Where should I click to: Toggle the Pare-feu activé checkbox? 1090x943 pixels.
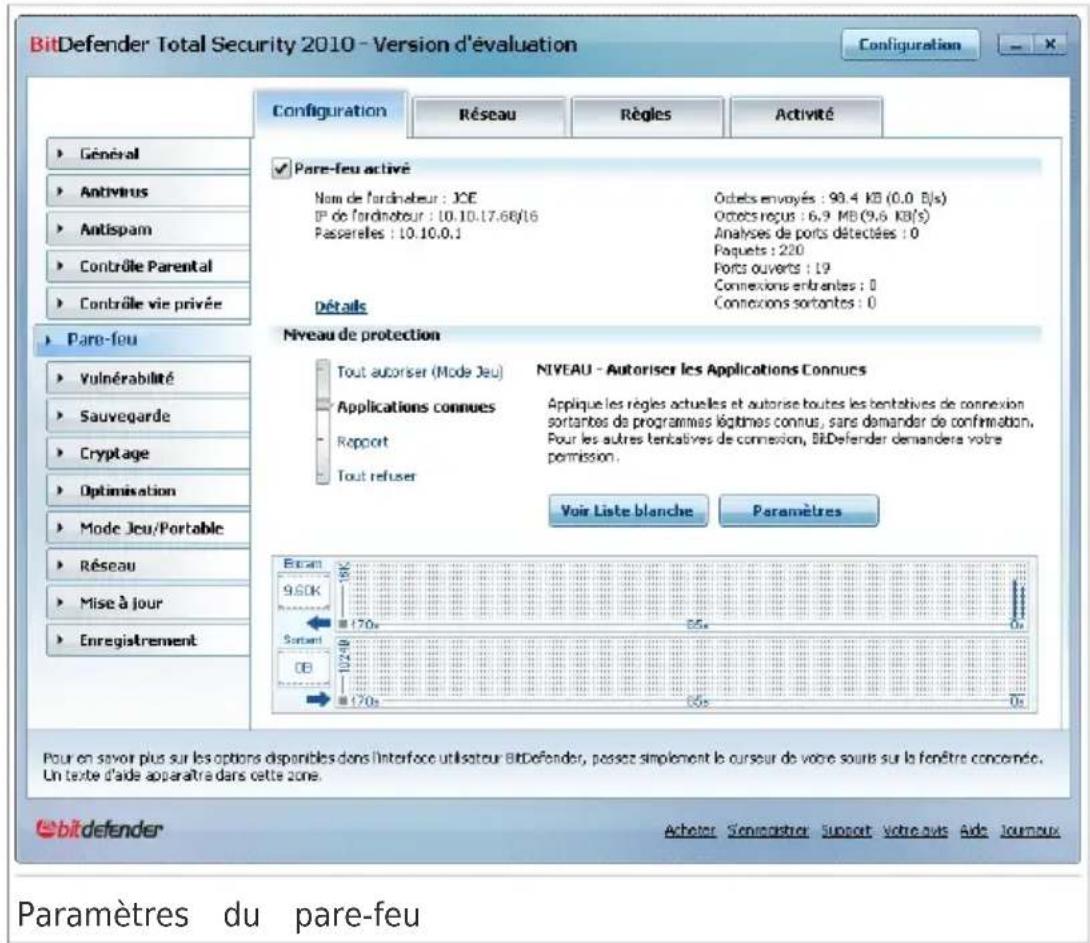[281, 169]
